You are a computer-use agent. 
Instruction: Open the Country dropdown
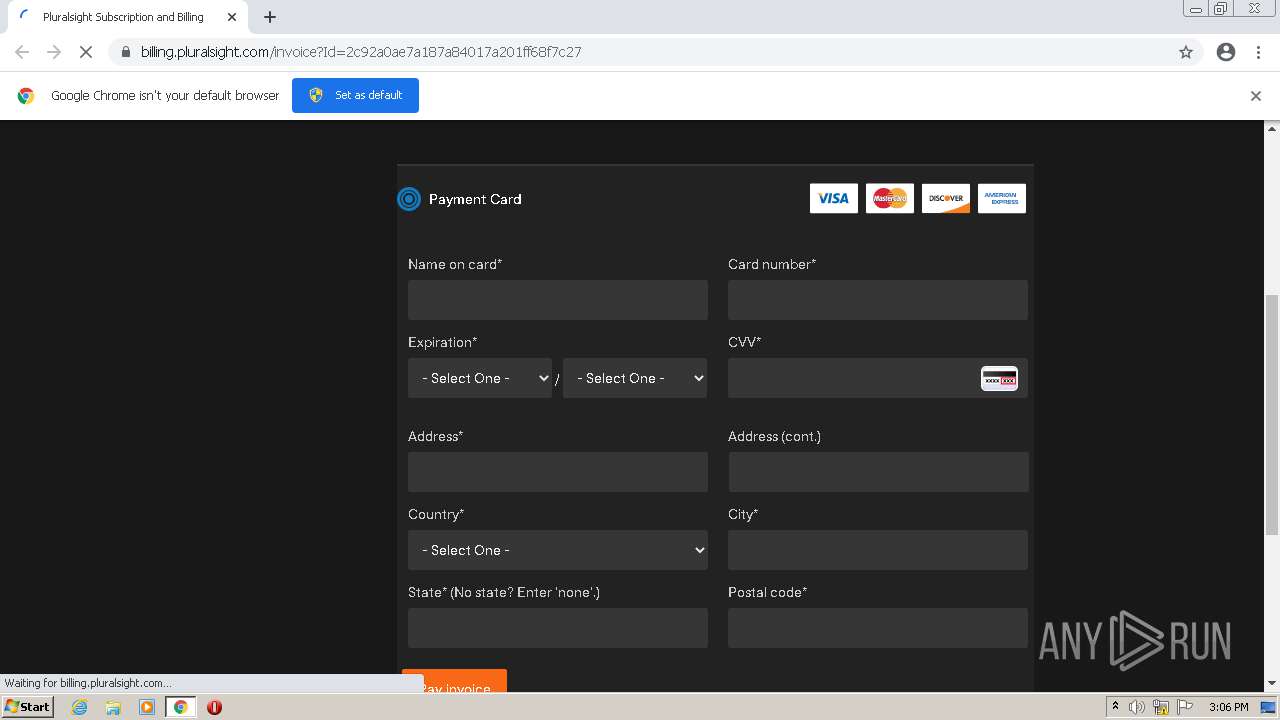(x=558, y=550)
